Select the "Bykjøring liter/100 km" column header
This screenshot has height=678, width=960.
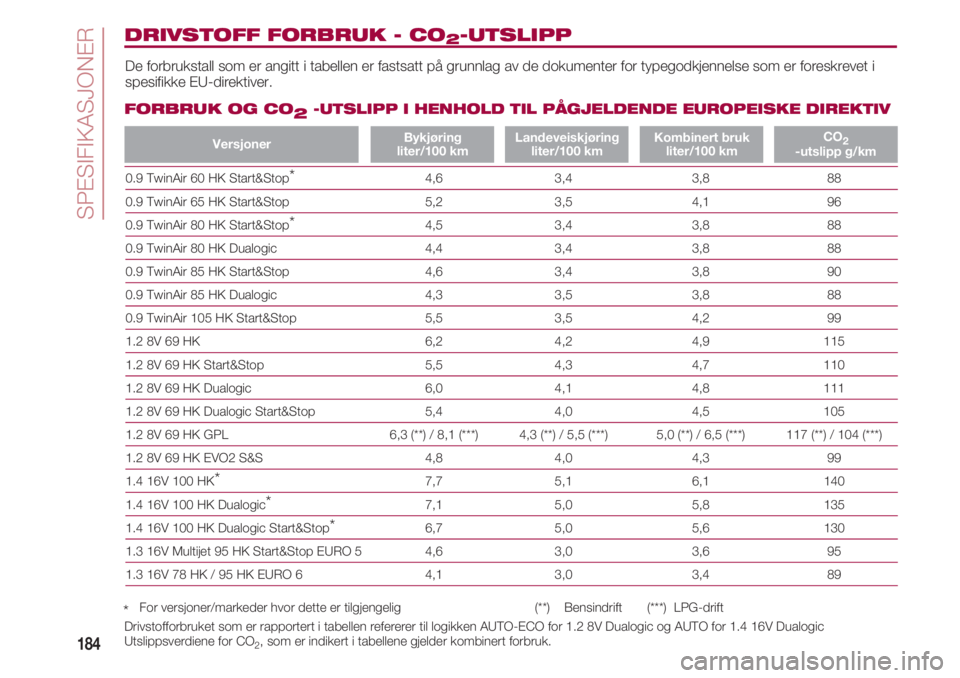pyautogui.click(x=432, y=145)
